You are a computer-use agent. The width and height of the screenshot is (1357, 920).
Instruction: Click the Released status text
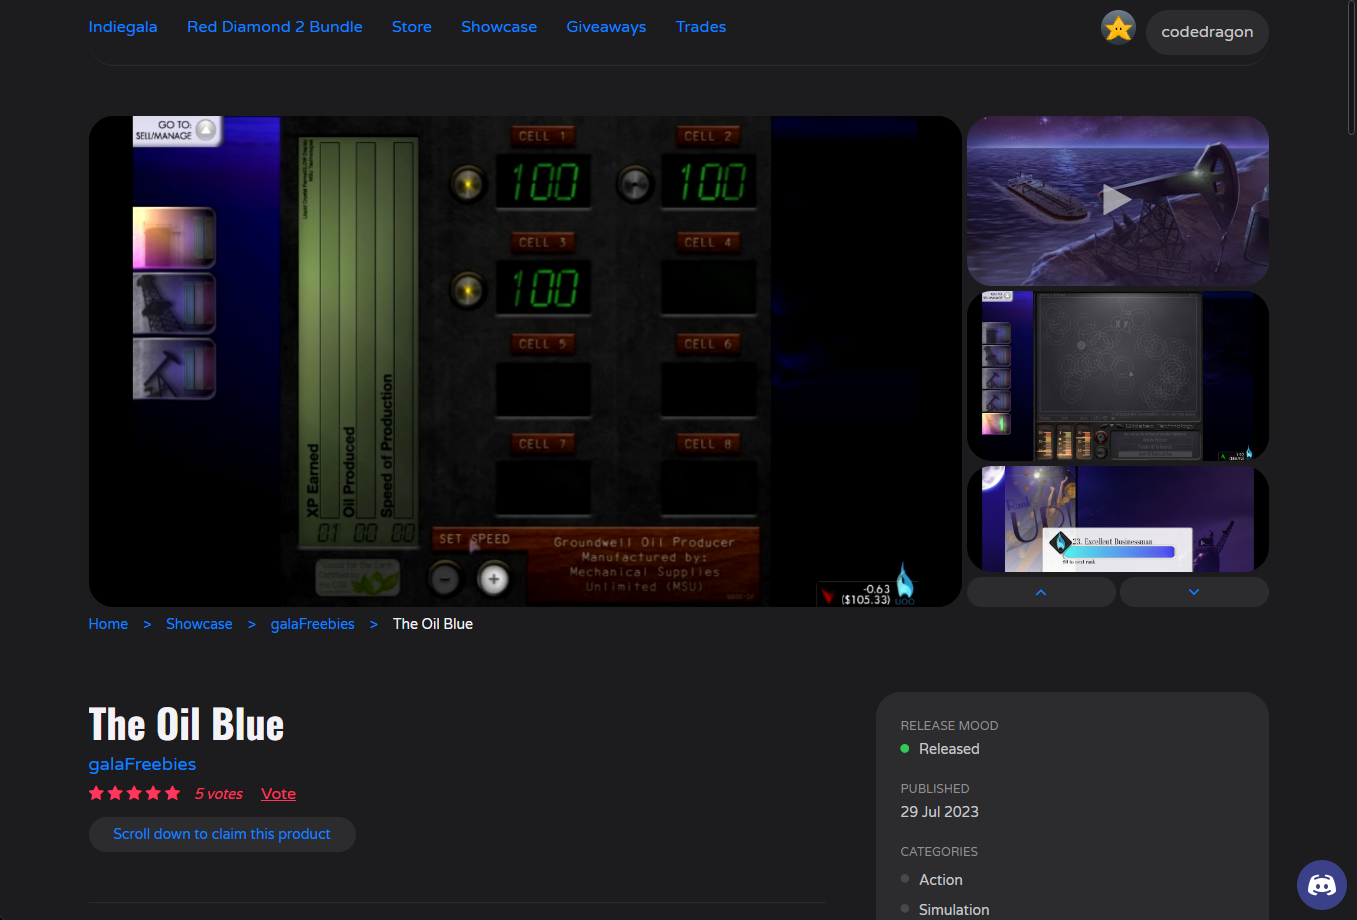pos(949,749)
